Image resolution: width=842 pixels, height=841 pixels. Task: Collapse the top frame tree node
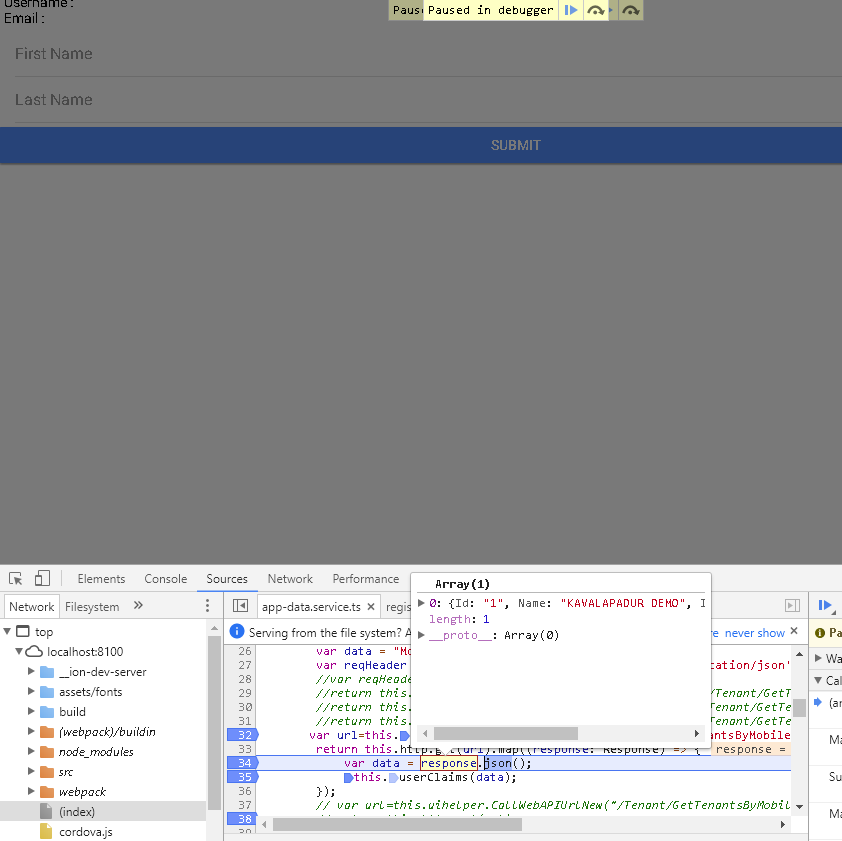(x=7, y=632)
